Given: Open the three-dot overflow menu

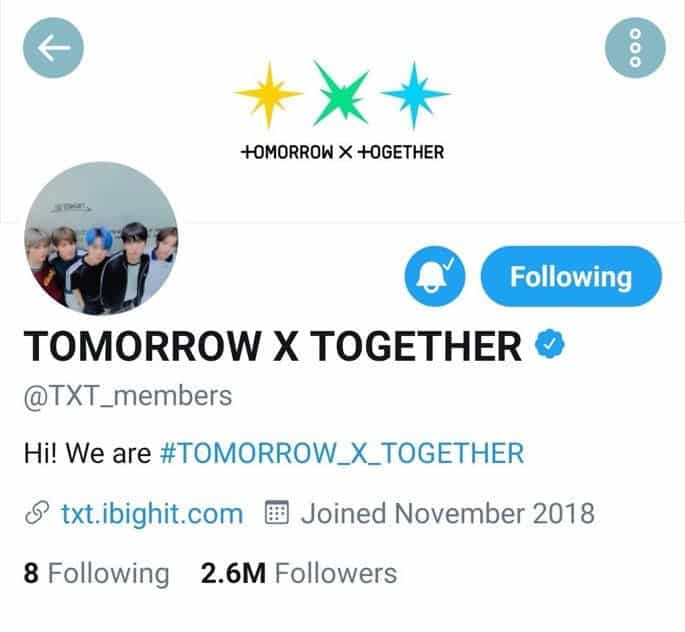Looking at the screenshot, I should pyautogui.click(x=635, y=48).
